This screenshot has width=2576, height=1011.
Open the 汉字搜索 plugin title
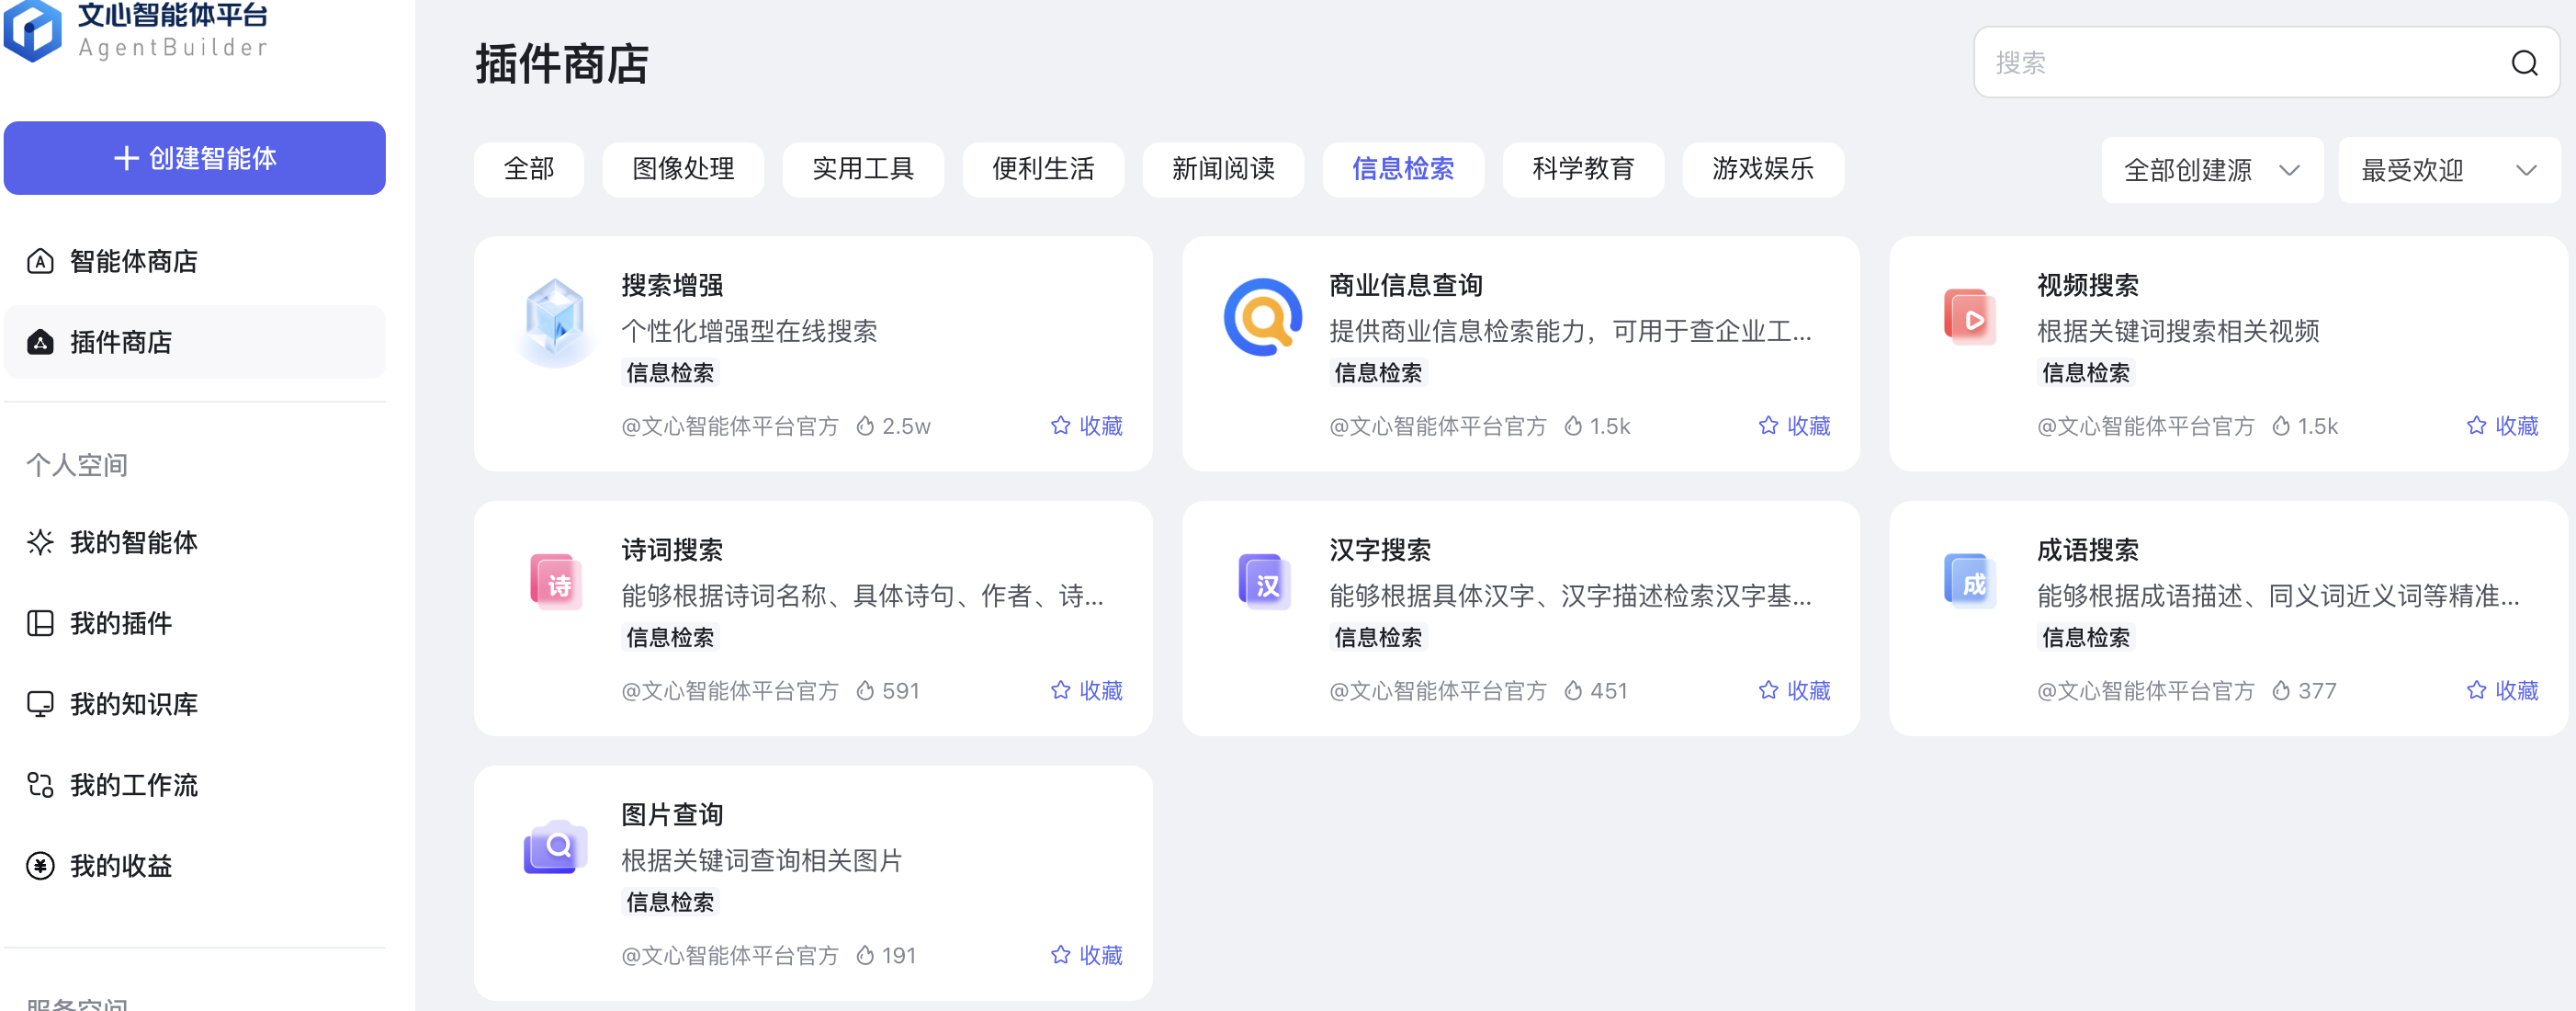[1379, 550]
